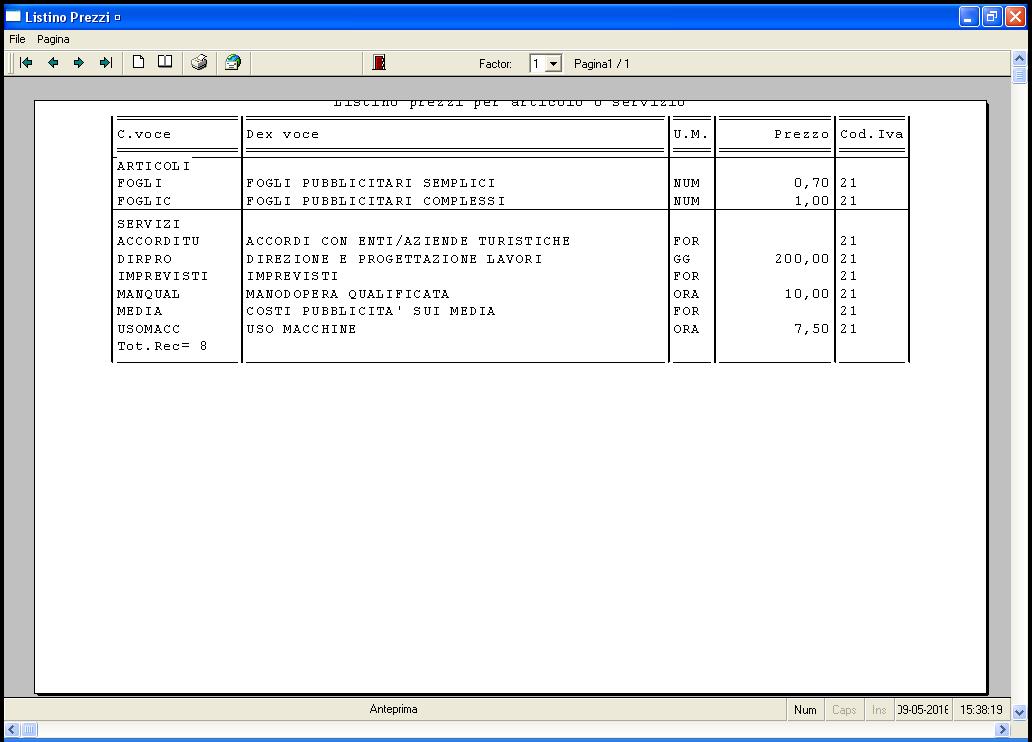Click the 'Factor:' label
This screenshot has width=1032, height=742.
(495, 64)
